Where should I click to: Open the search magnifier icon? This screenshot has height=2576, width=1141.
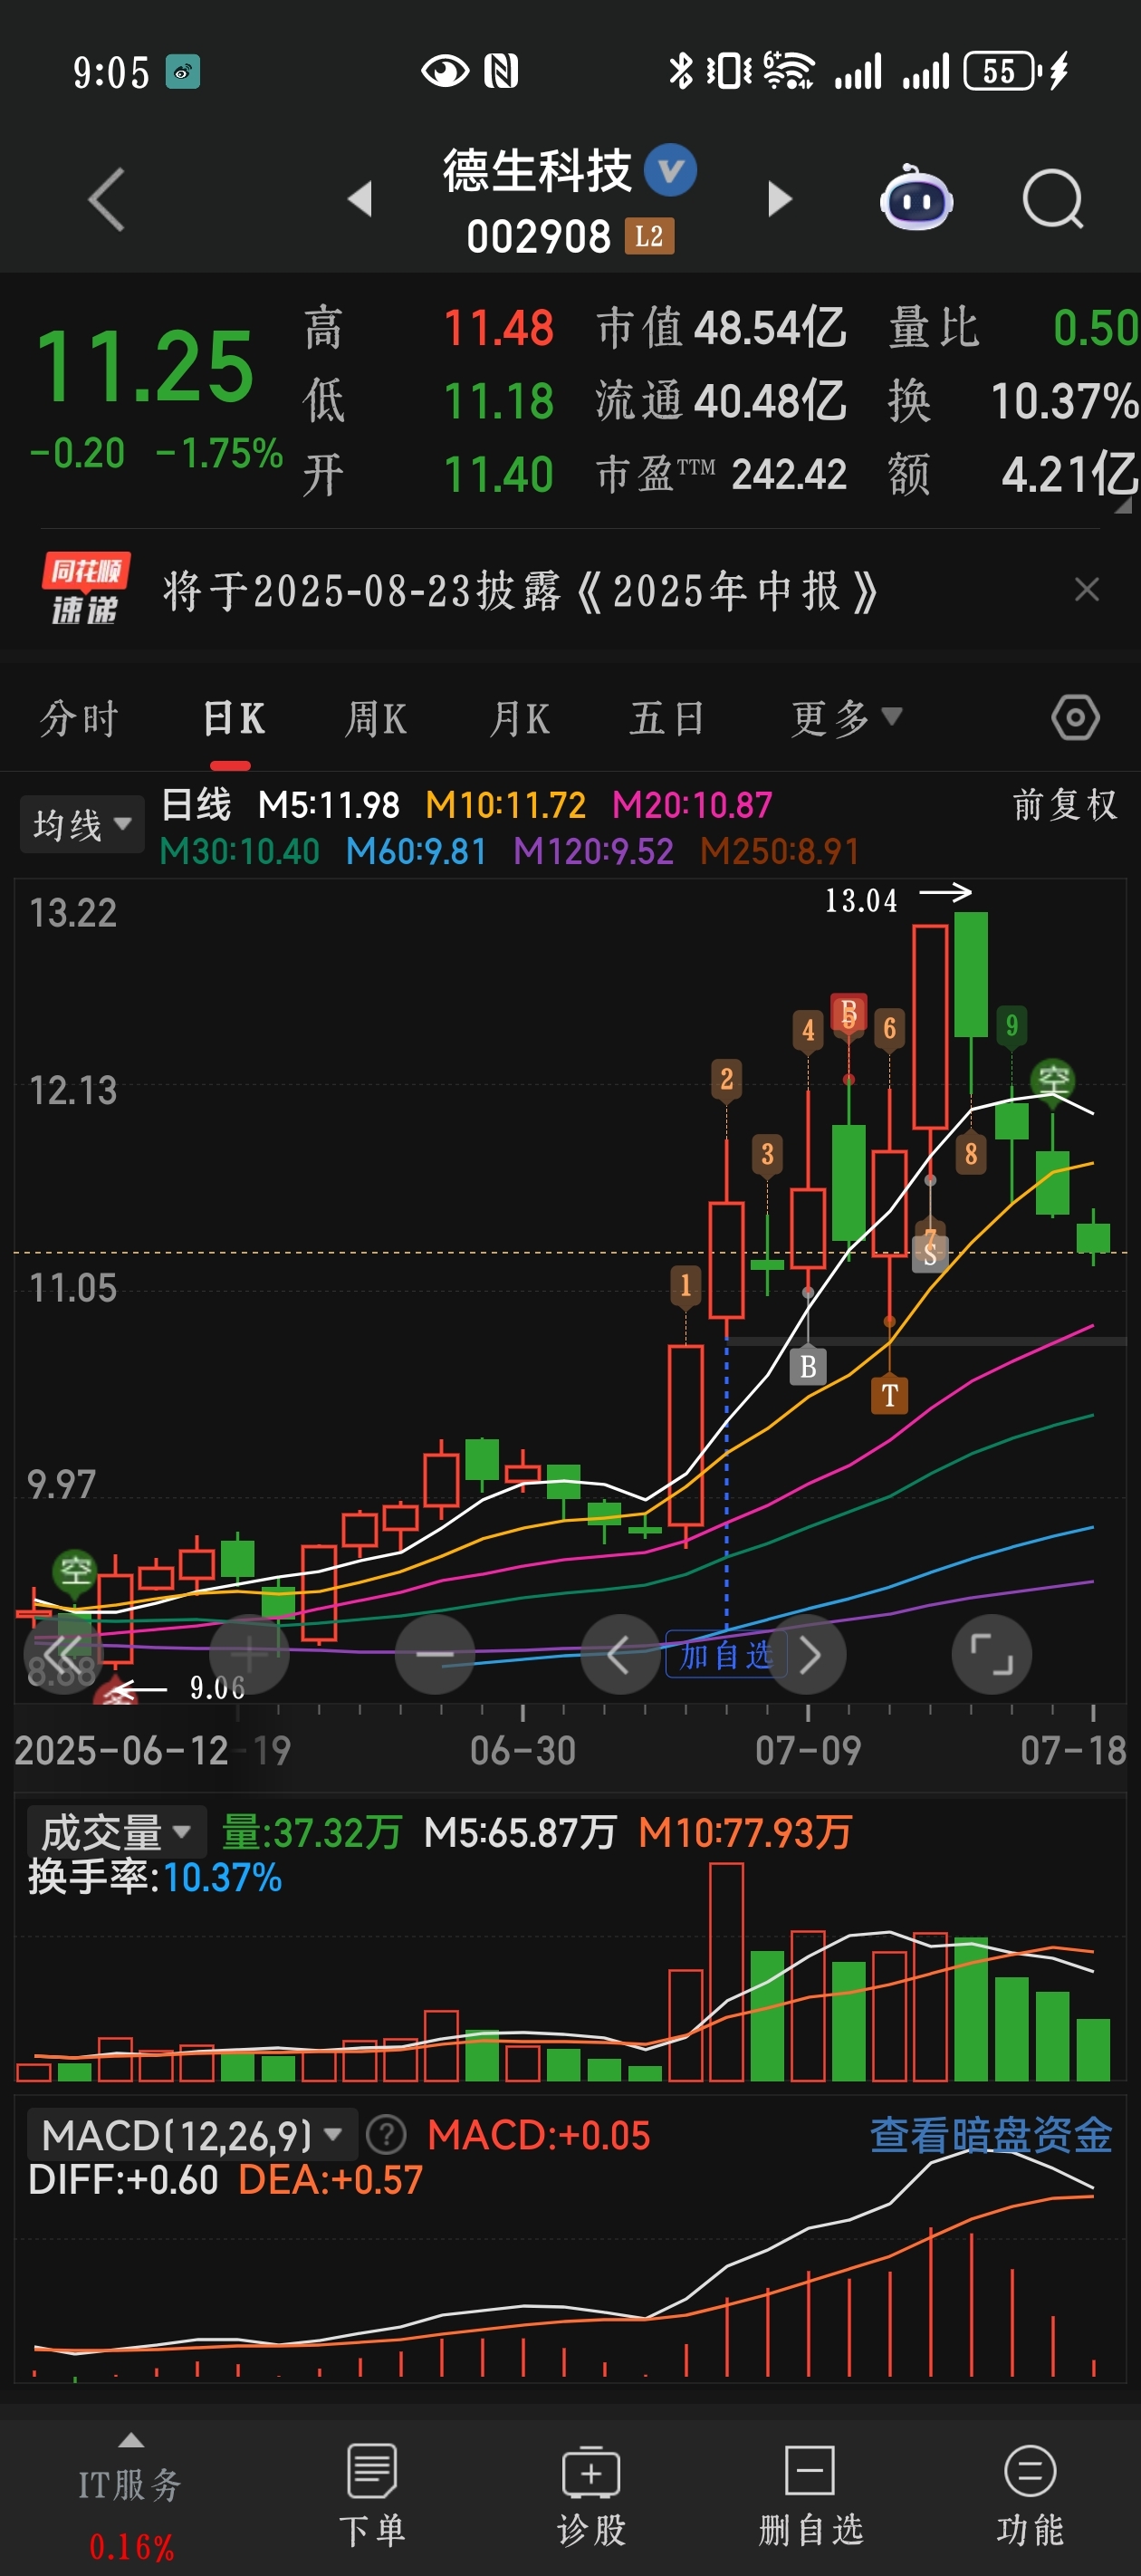coord(1054,199)
